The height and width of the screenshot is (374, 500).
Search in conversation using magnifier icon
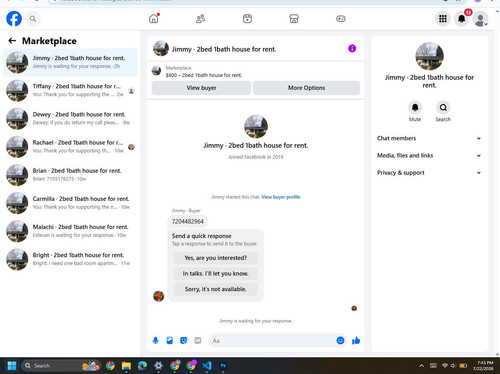coord(443,108)
